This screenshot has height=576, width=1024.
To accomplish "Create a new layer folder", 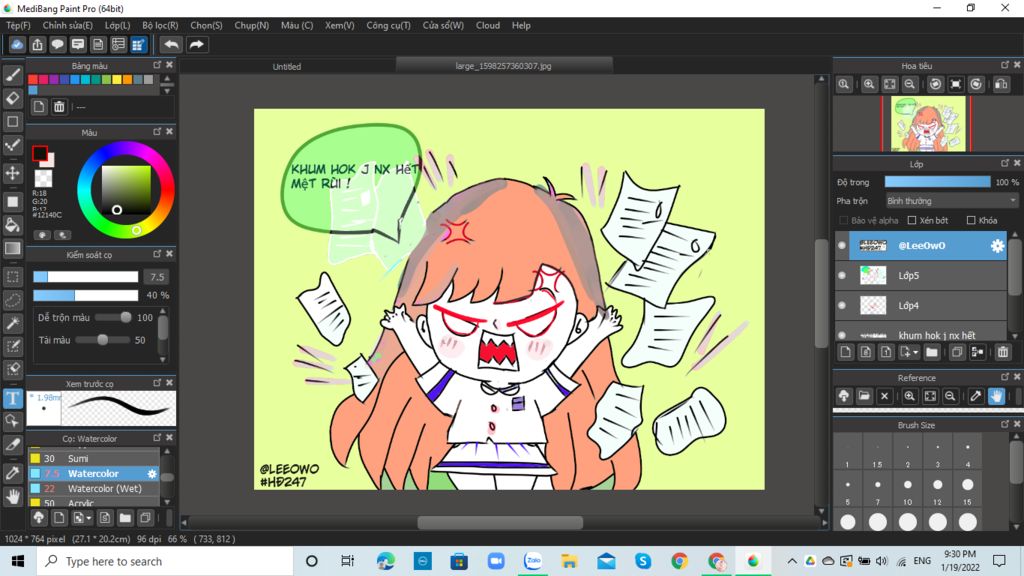I will pos(932,352).
